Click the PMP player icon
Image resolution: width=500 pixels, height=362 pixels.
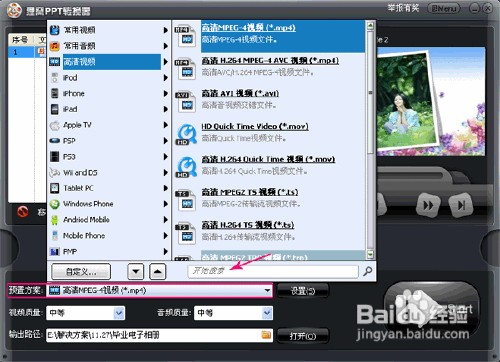[x=54, y=251]
